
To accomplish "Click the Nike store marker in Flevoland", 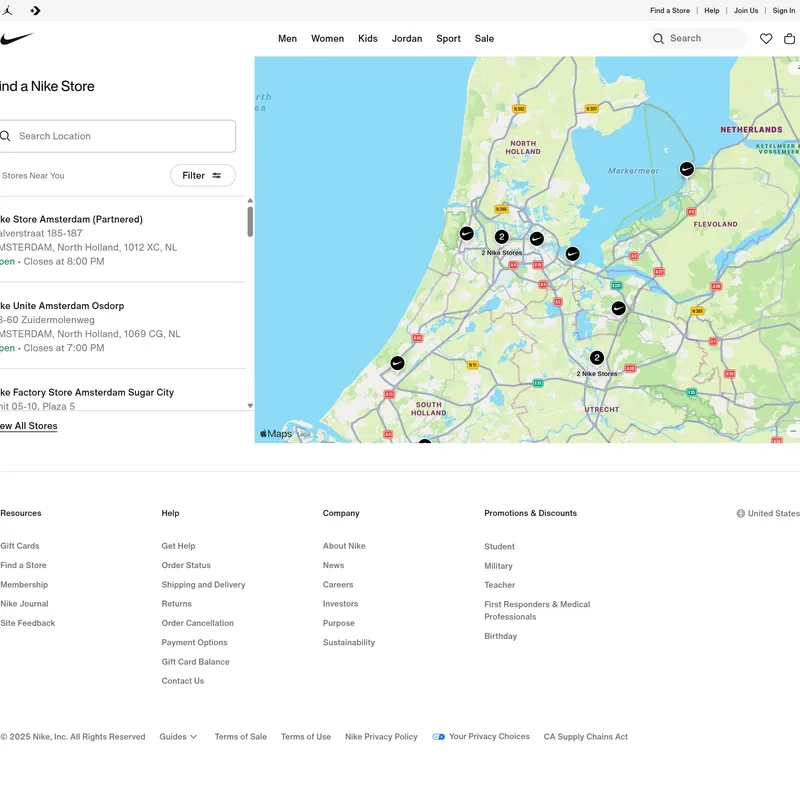I will (x=686, y=170).
